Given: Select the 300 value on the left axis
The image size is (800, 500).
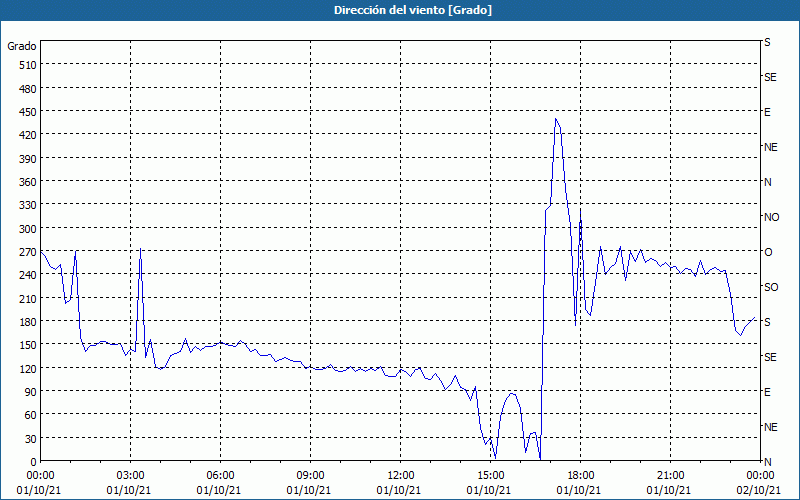Looking at the screenshot, I should (x=28, y=229).
